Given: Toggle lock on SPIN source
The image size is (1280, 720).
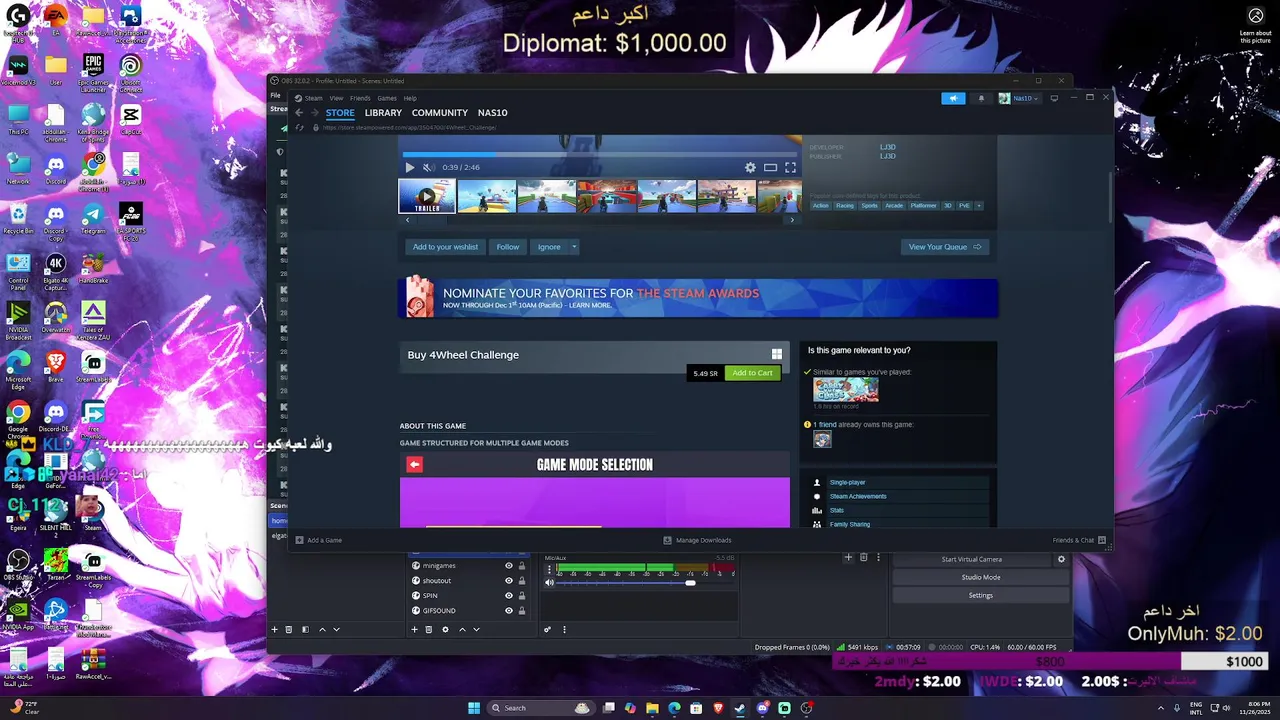Looking at the screenshot, I should point(521,596).
